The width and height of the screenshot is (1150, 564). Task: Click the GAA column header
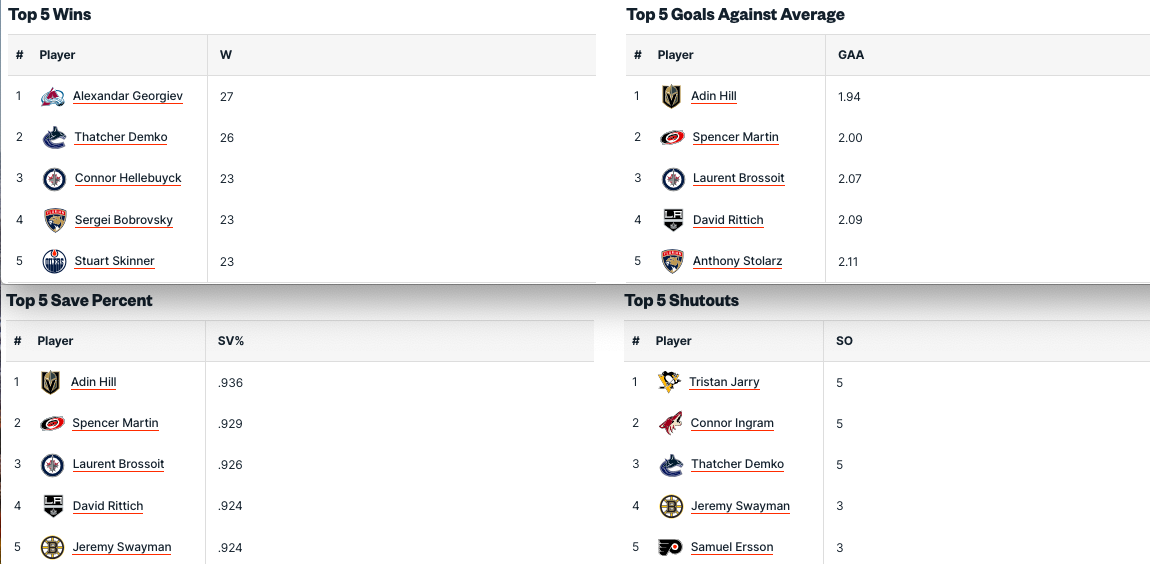click(x=851, y=55)
